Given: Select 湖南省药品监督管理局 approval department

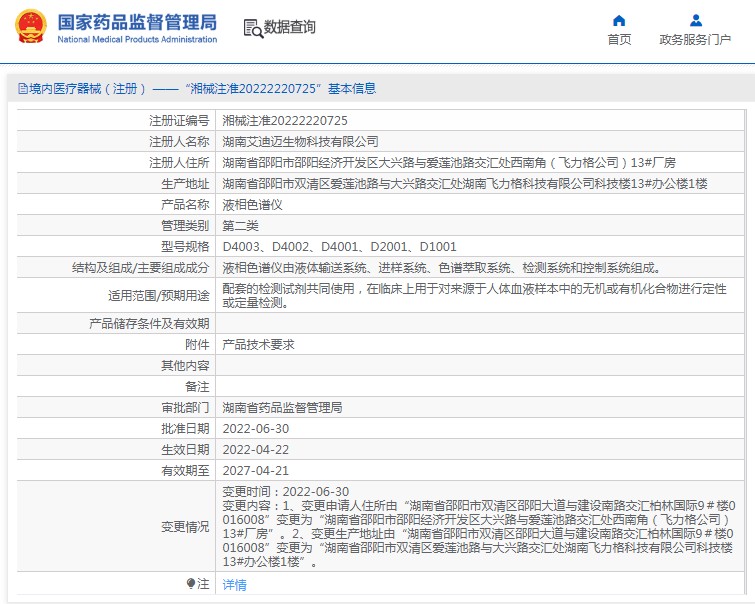Looking at the screenshot, I should pos(282,408).
